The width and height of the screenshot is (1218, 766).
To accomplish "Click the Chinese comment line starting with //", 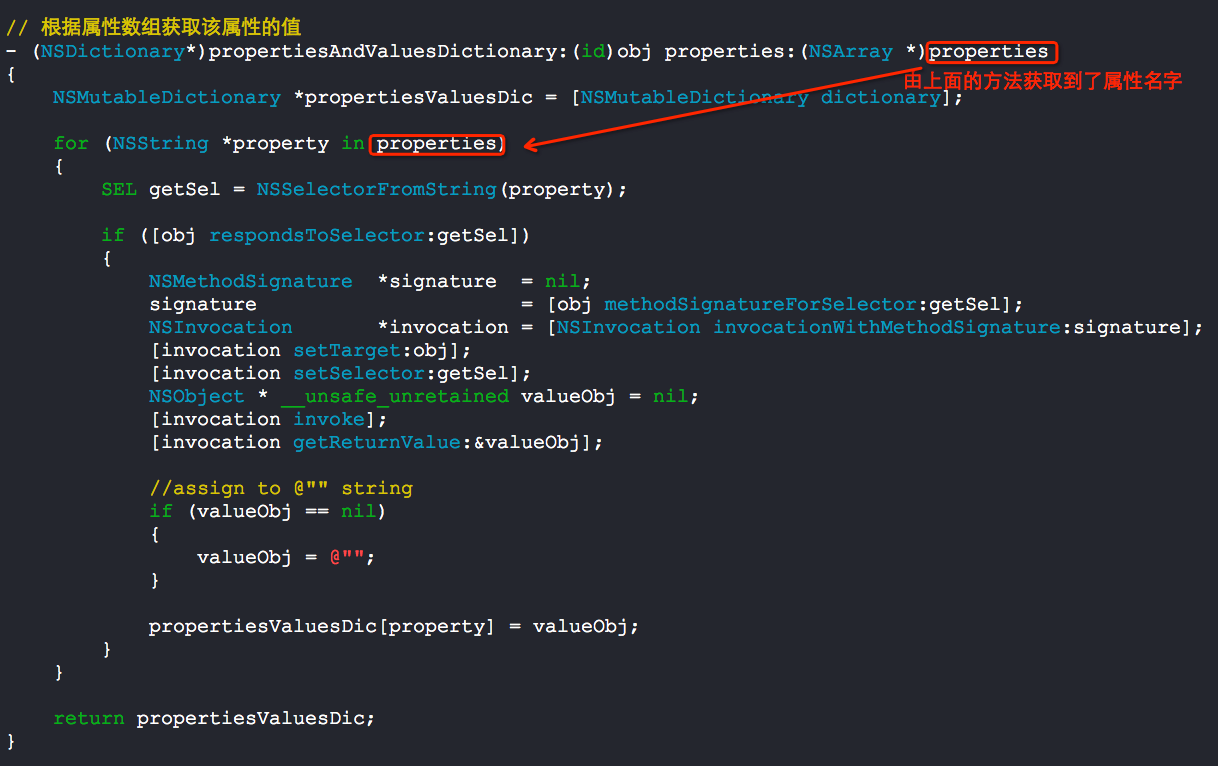I will 154,27.
